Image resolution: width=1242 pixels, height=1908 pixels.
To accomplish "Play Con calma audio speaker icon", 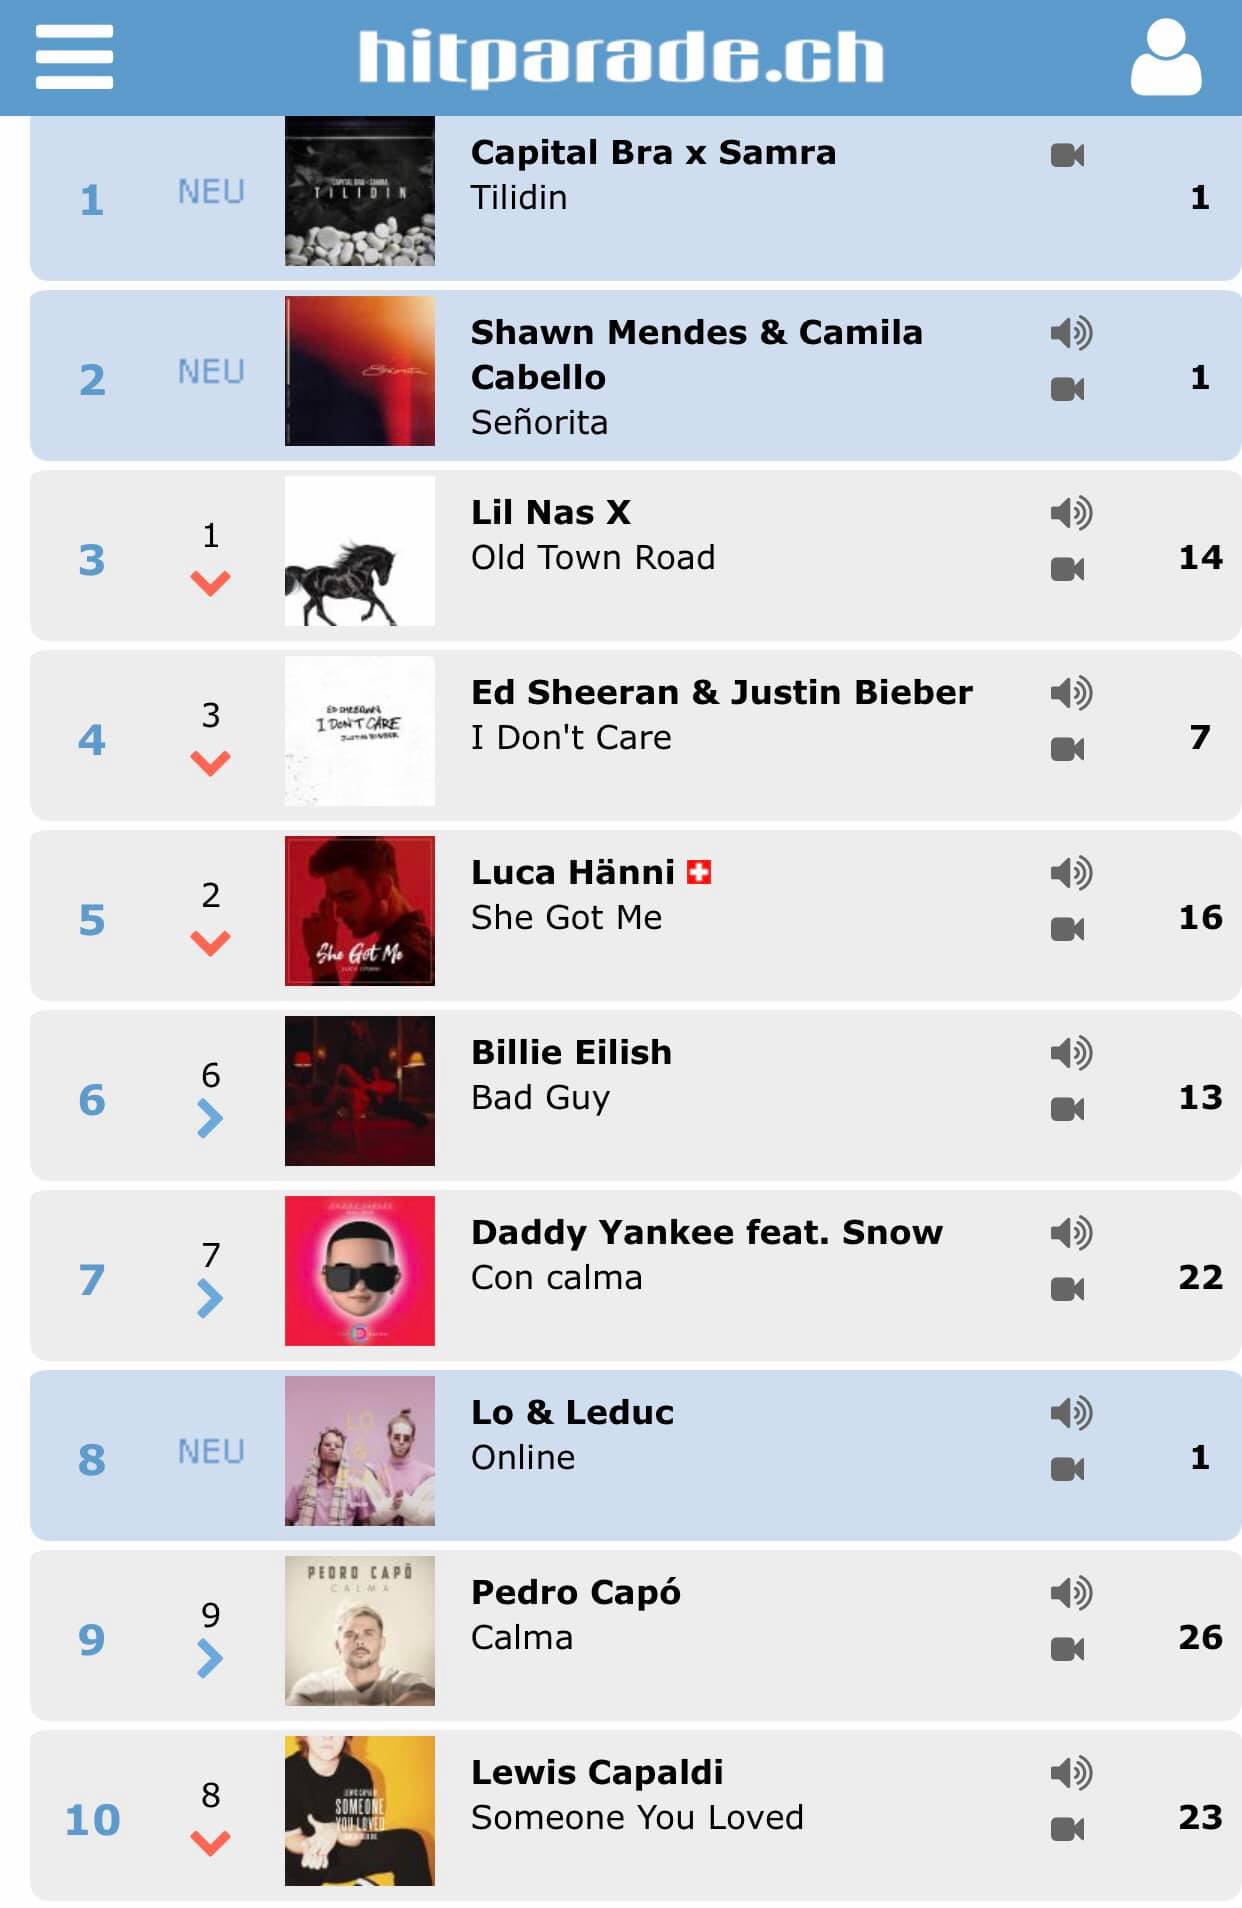I will pos(1071,1232).
